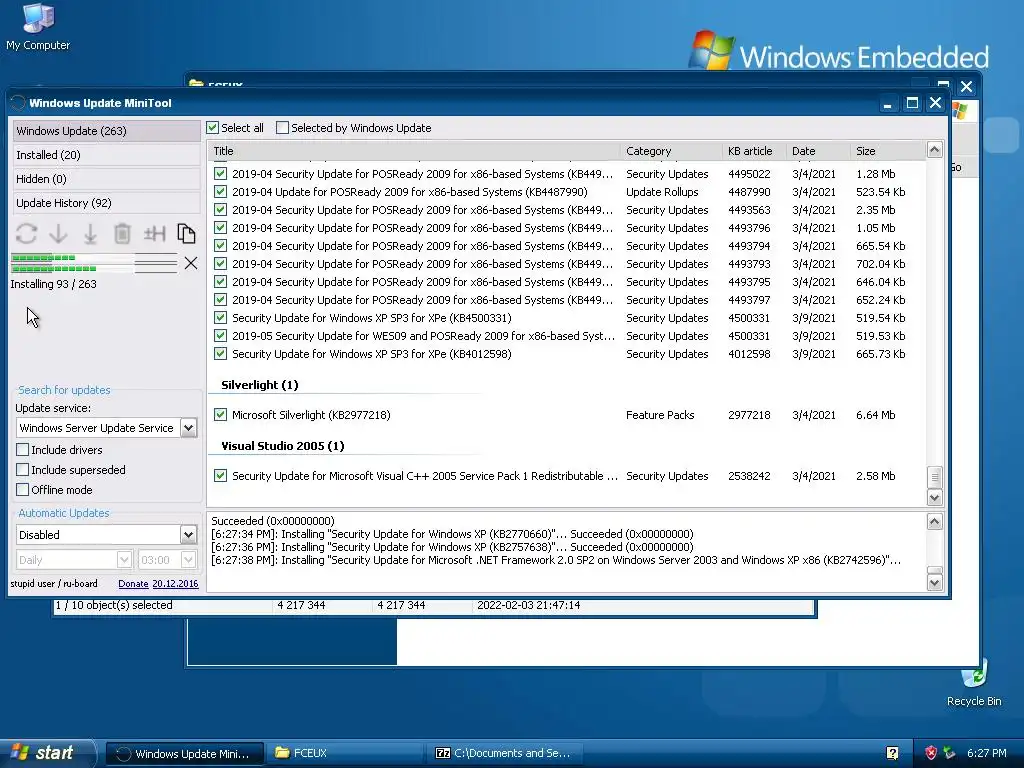1024x768 pixels.
Task: Uncheck the Visual C++ 2005 Redistributable update
Action: click(x=220, y=475)
